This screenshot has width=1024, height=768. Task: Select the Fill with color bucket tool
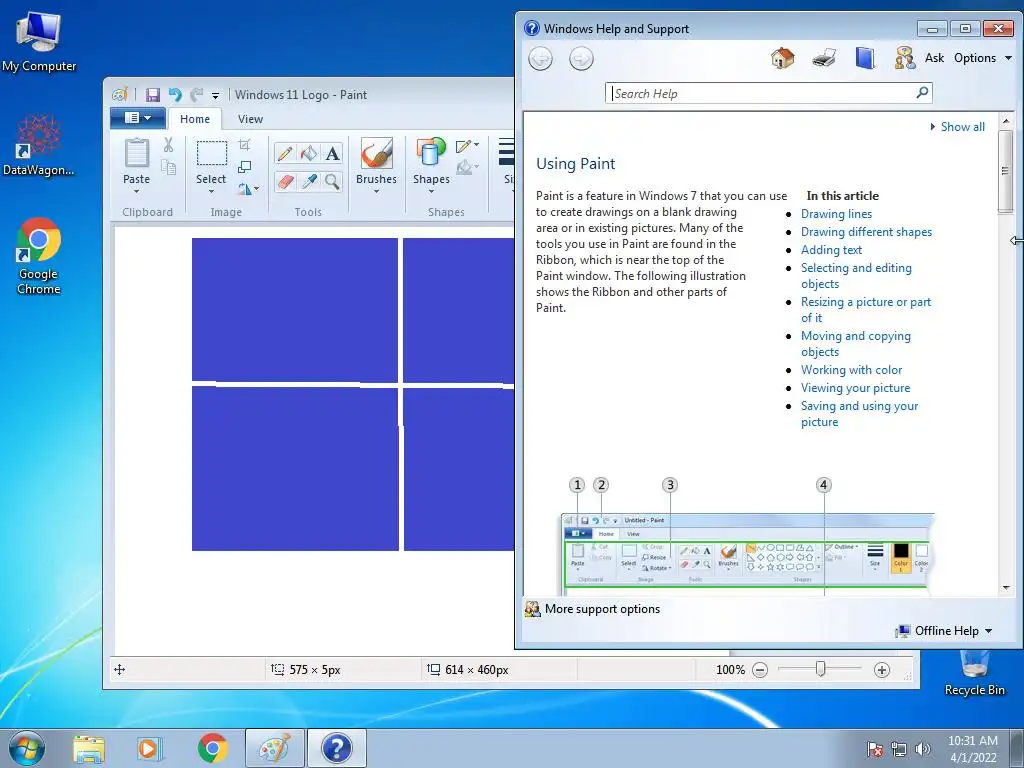tap(308, 153)
